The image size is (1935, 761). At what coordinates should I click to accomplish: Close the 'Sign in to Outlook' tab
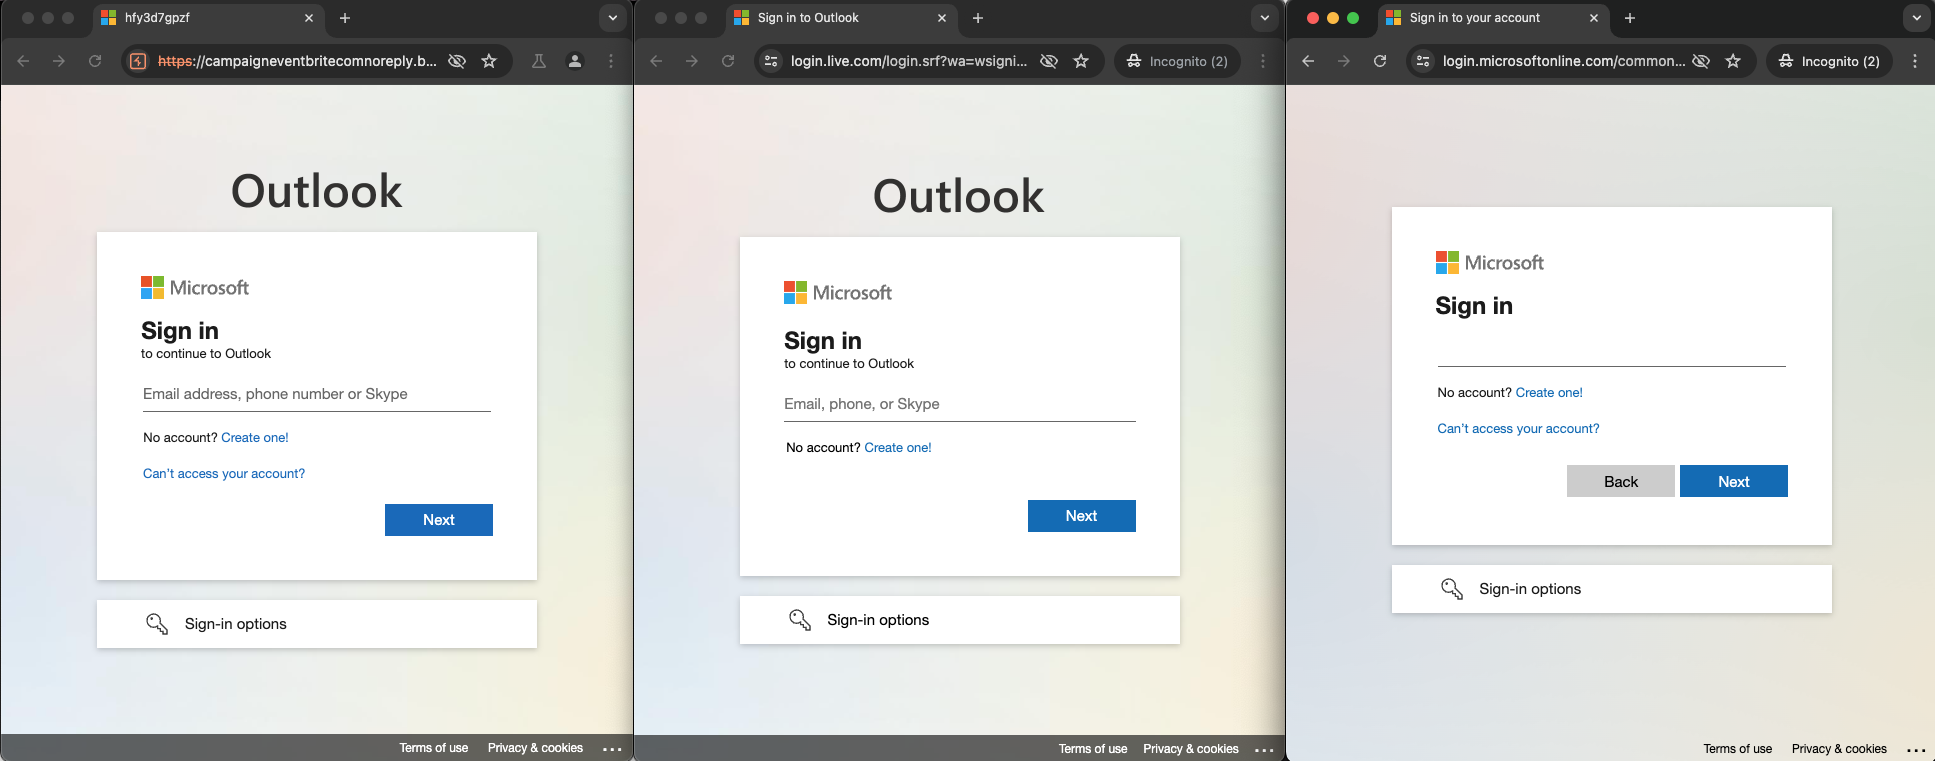942,18
